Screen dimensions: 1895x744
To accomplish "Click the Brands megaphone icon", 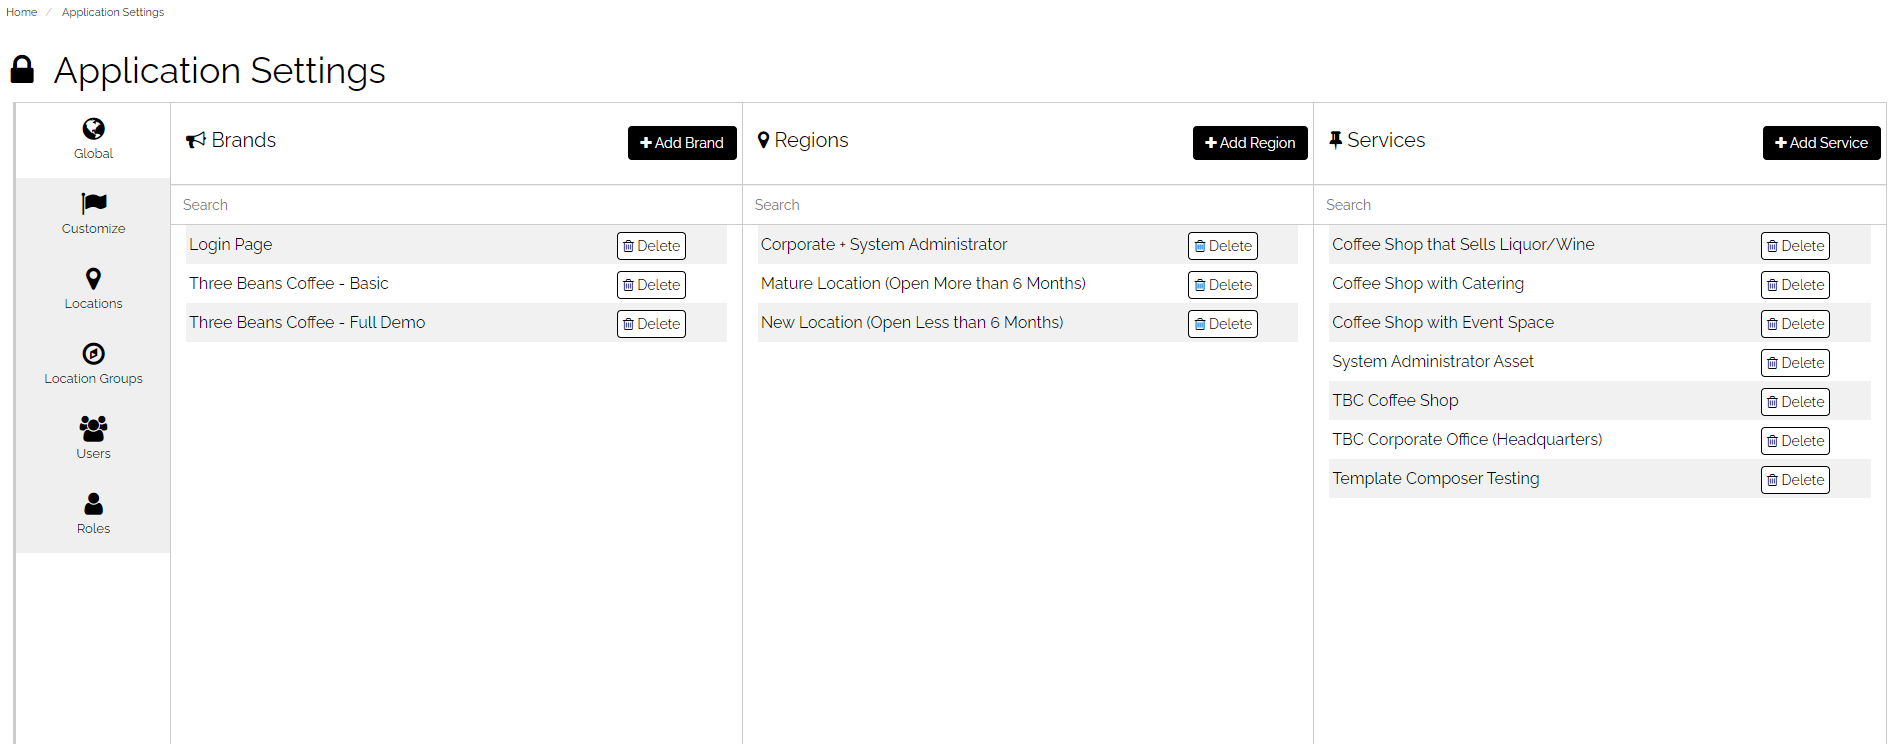I will click(x=196, y=141).
